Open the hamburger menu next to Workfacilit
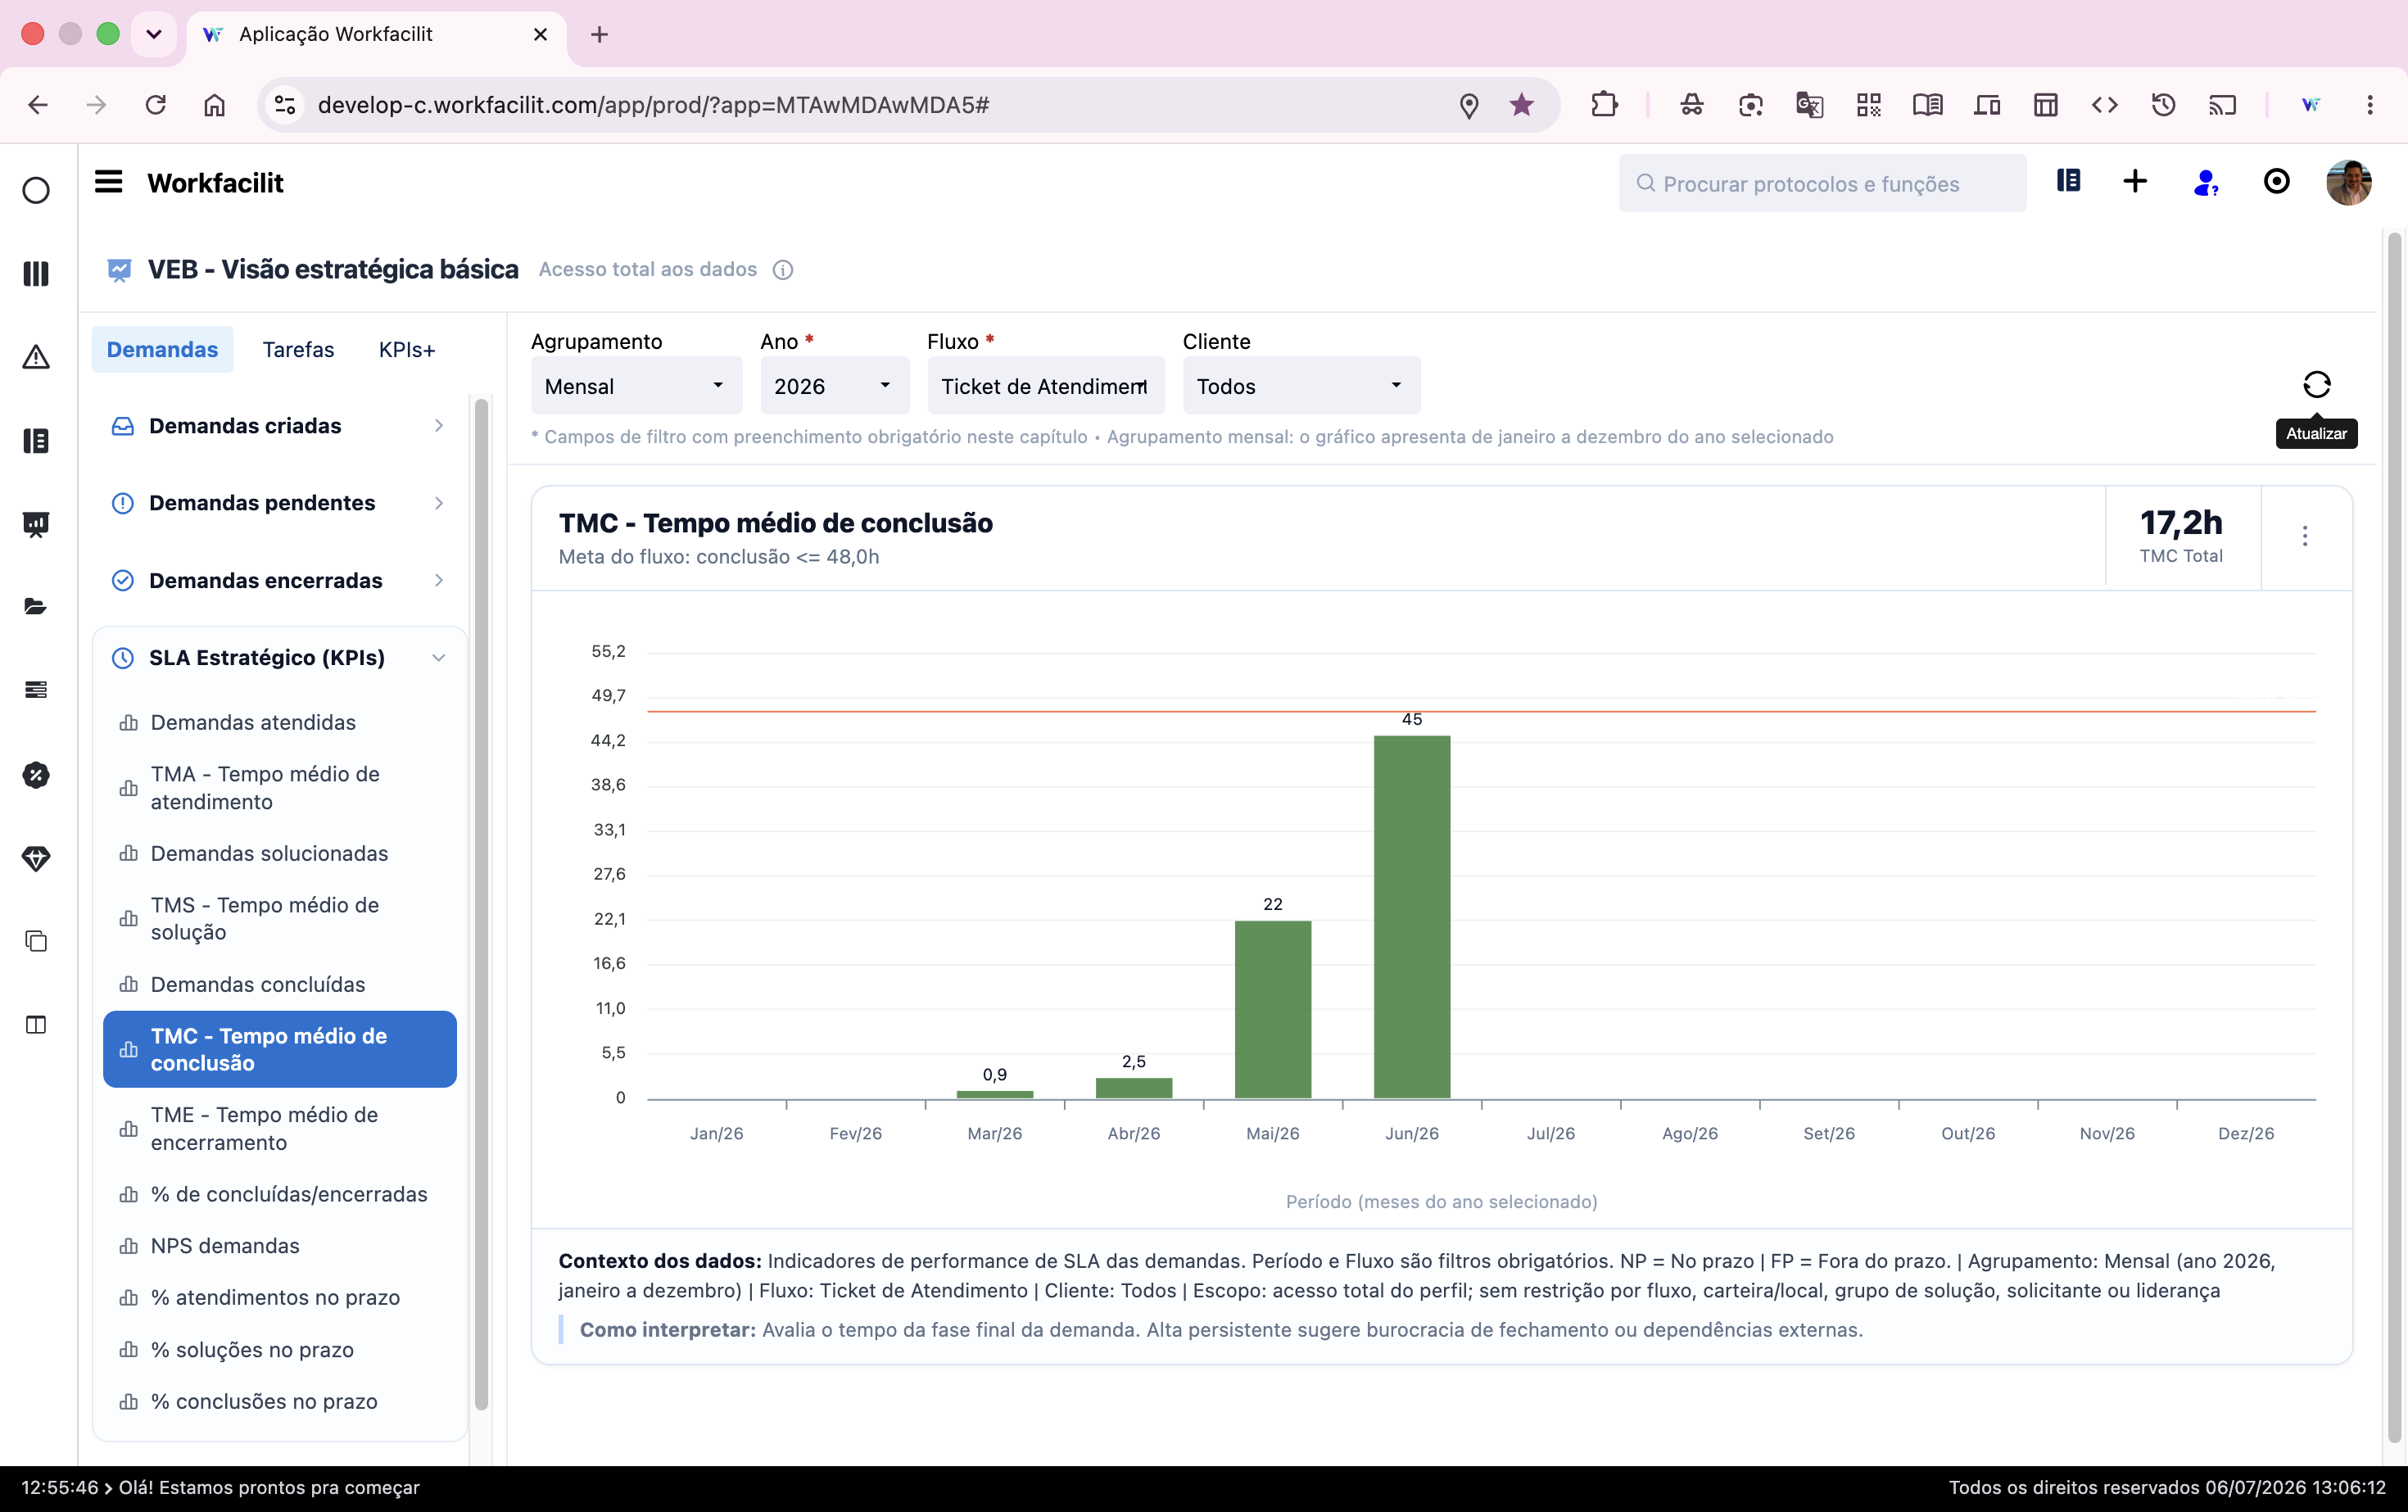 click(x=108, y=182)
